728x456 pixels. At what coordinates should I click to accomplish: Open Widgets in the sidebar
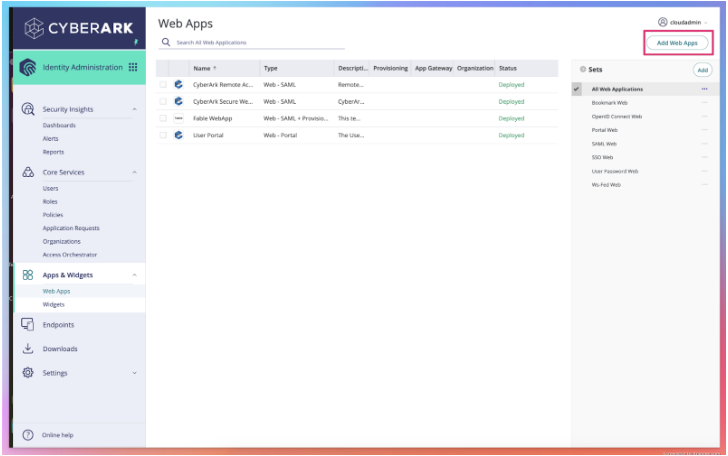53,305
